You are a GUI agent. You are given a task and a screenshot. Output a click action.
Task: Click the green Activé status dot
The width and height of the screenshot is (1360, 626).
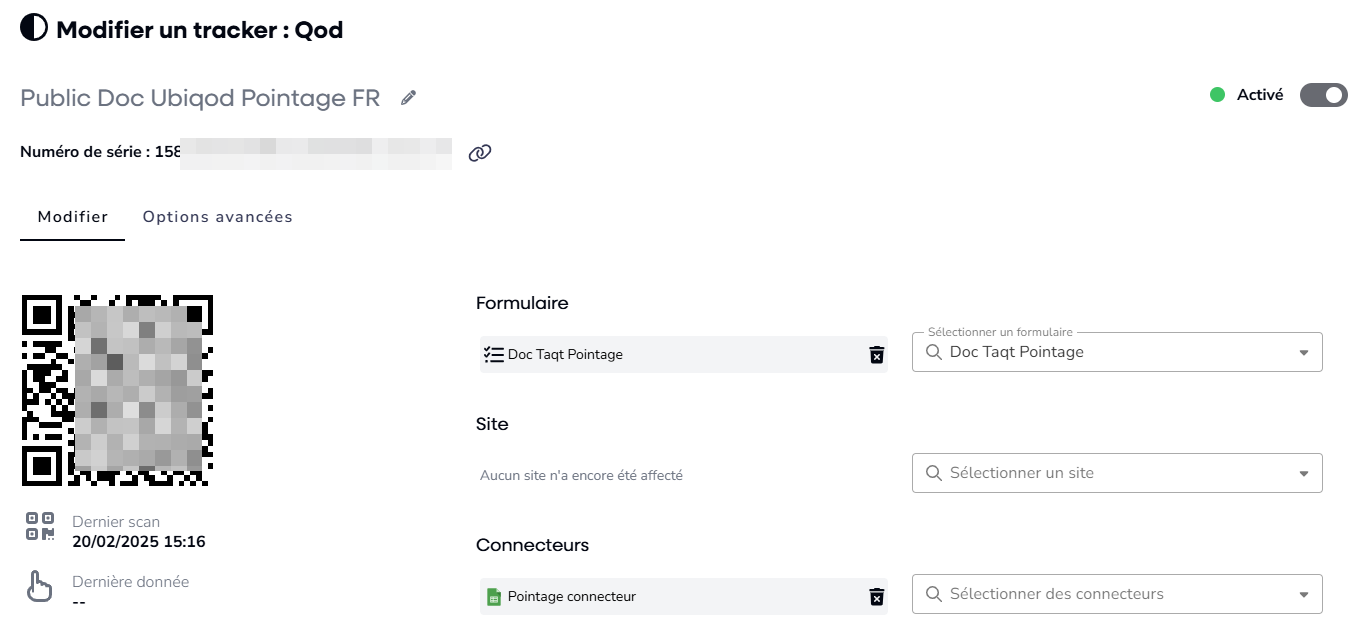click(x=1217, y=95)
